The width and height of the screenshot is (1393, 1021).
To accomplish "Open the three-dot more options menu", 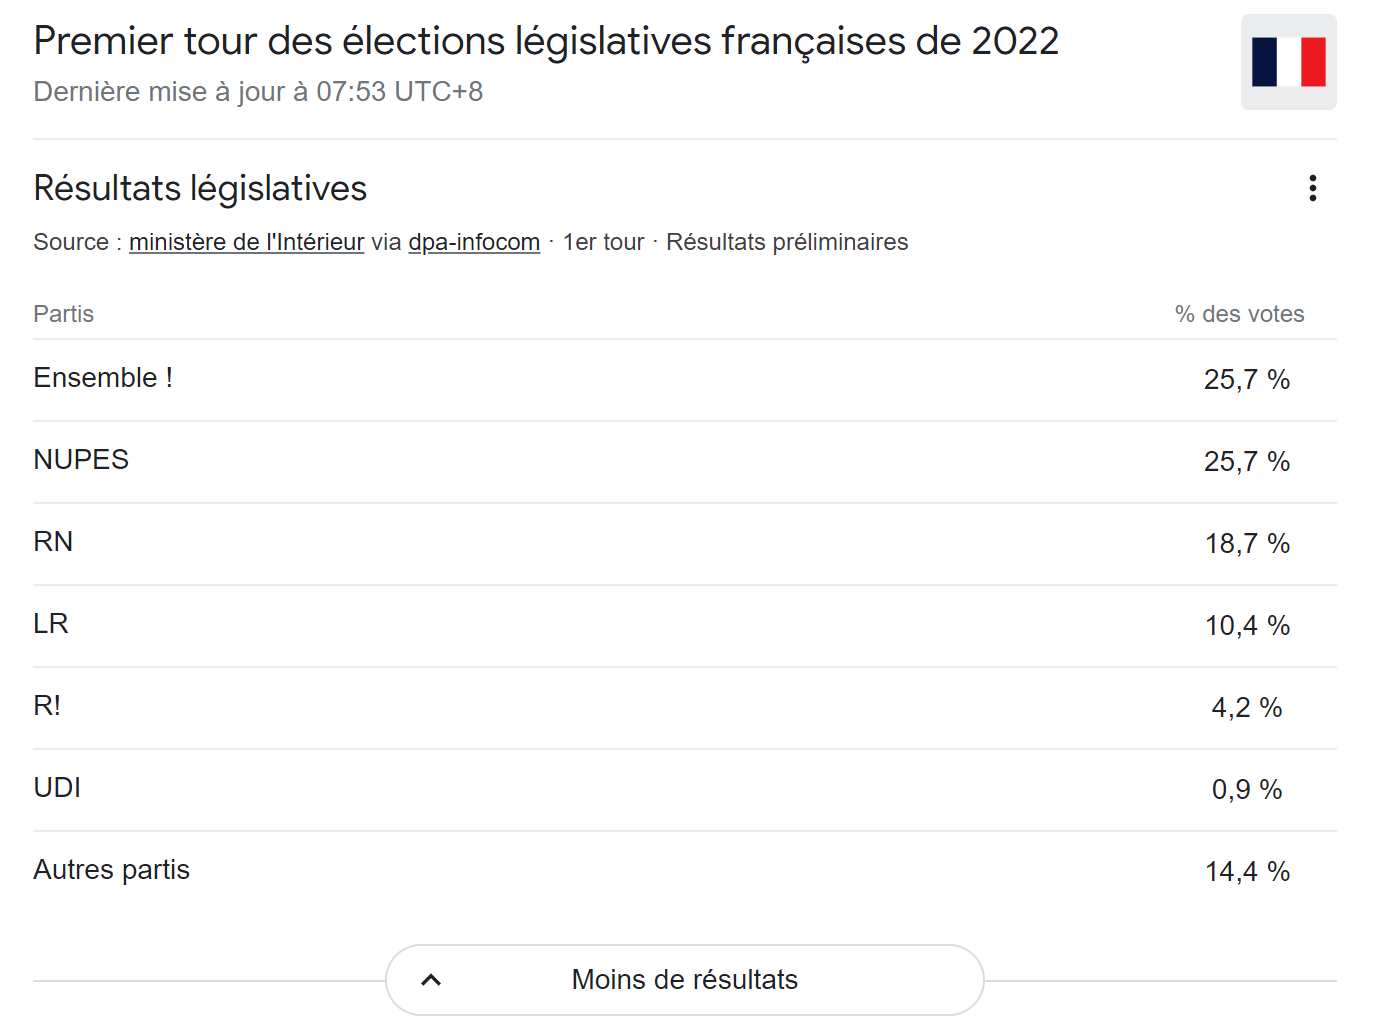I will click(x=1312, y=188).
